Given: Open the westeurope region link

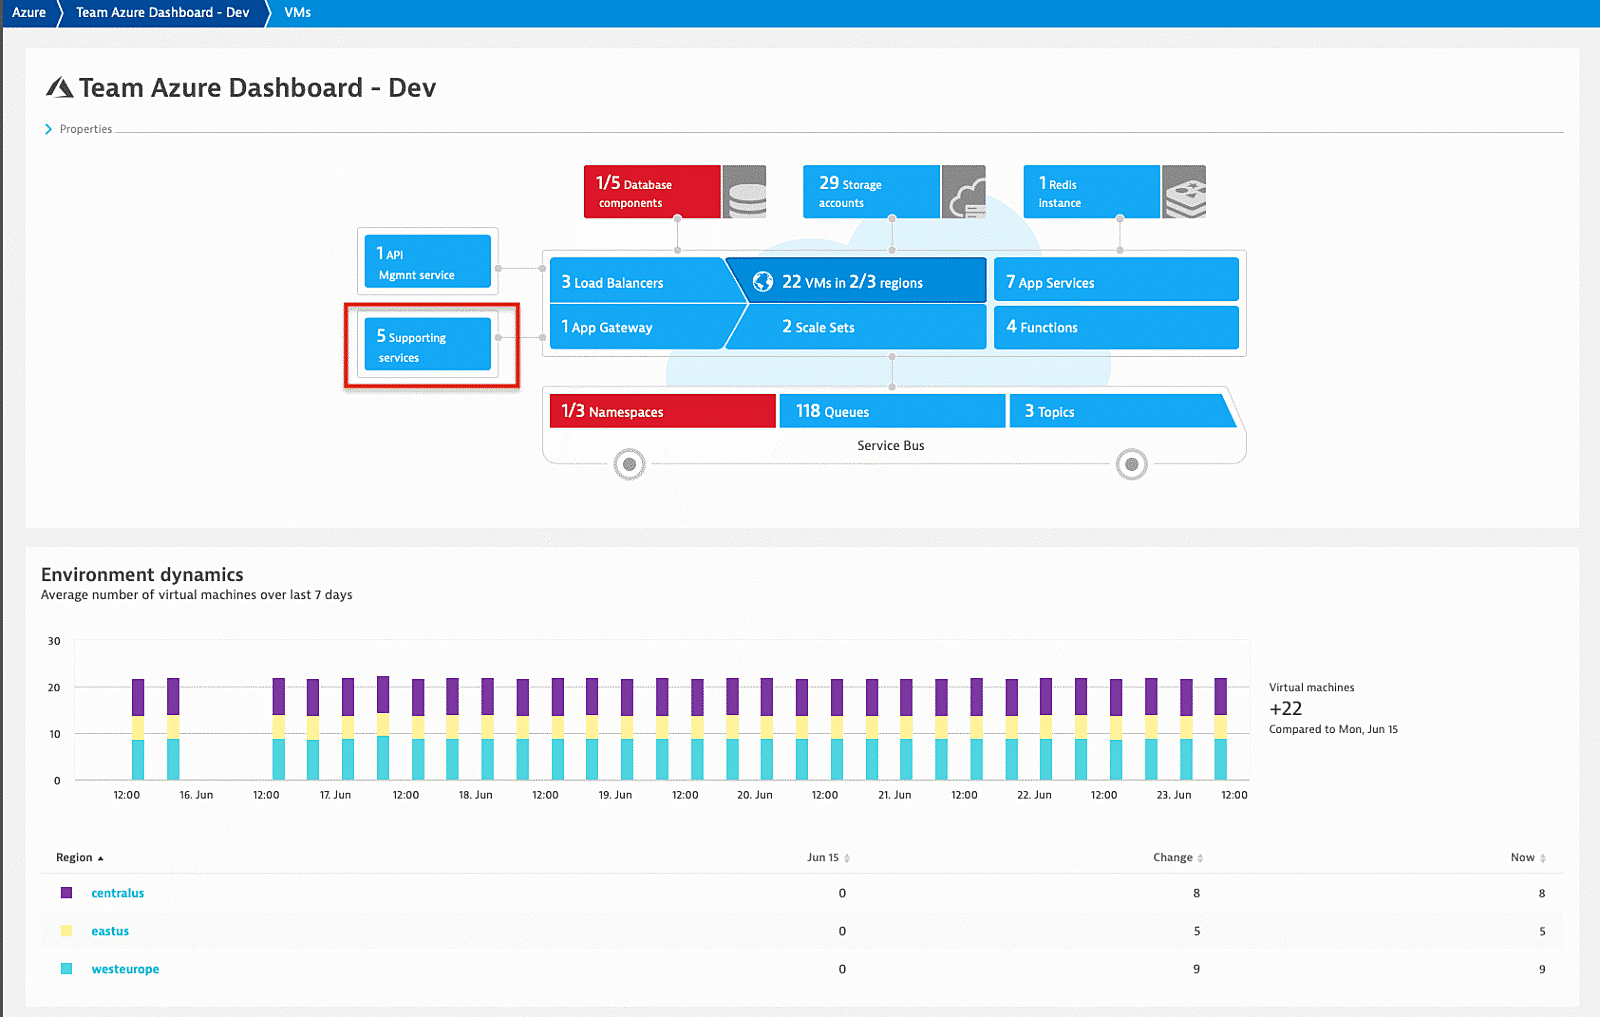Looking at the screenshot, I should (x=125, y=968).
